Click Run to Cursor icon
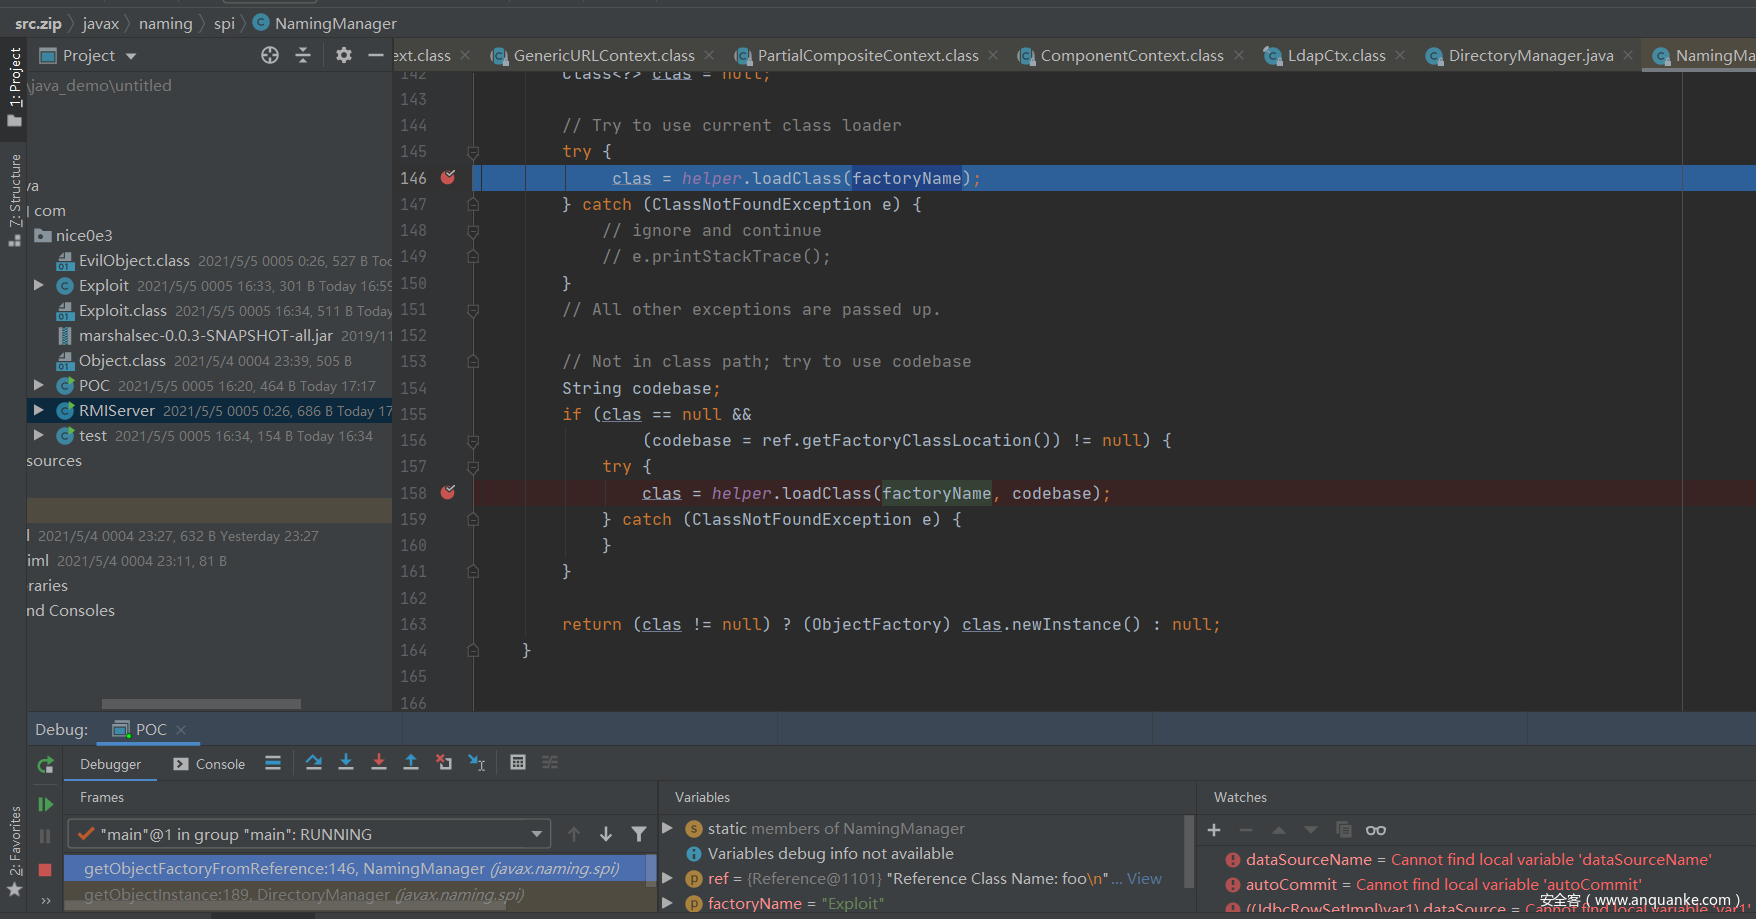Viewport: 1756px width, 919px height. (x=477, y=763)
